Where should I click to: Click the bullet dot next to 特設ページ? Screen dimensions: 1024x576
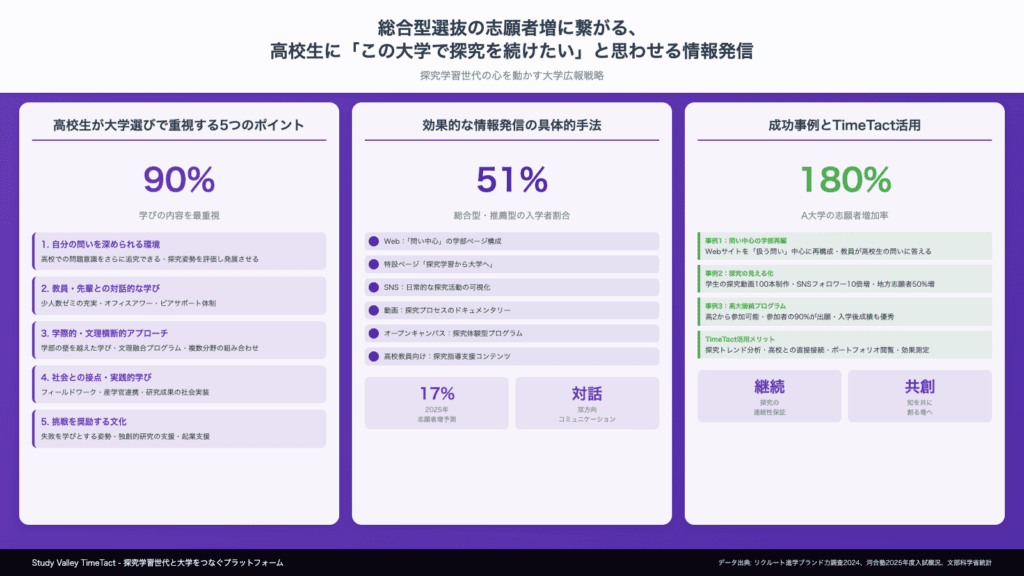374,264
